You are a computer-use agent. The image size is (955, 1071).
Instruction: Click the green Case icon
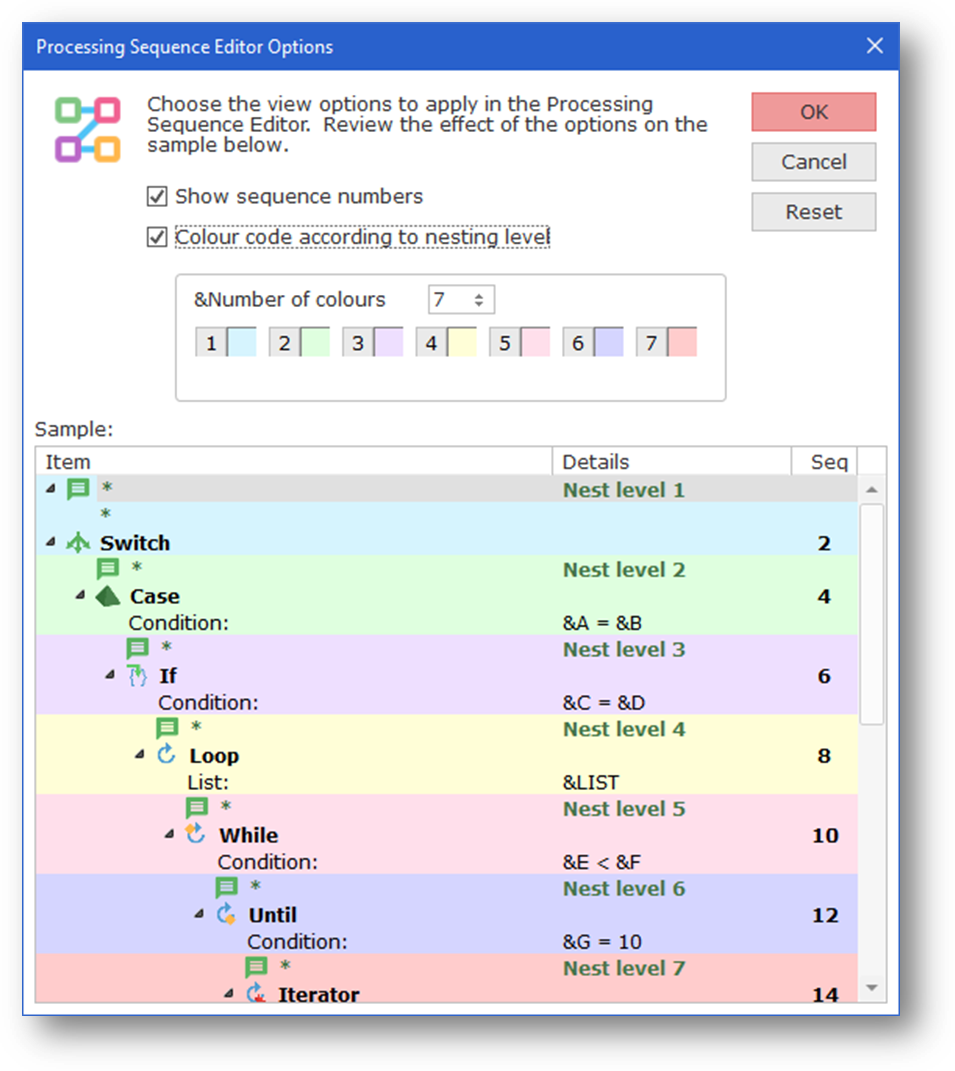click(108, 596)
